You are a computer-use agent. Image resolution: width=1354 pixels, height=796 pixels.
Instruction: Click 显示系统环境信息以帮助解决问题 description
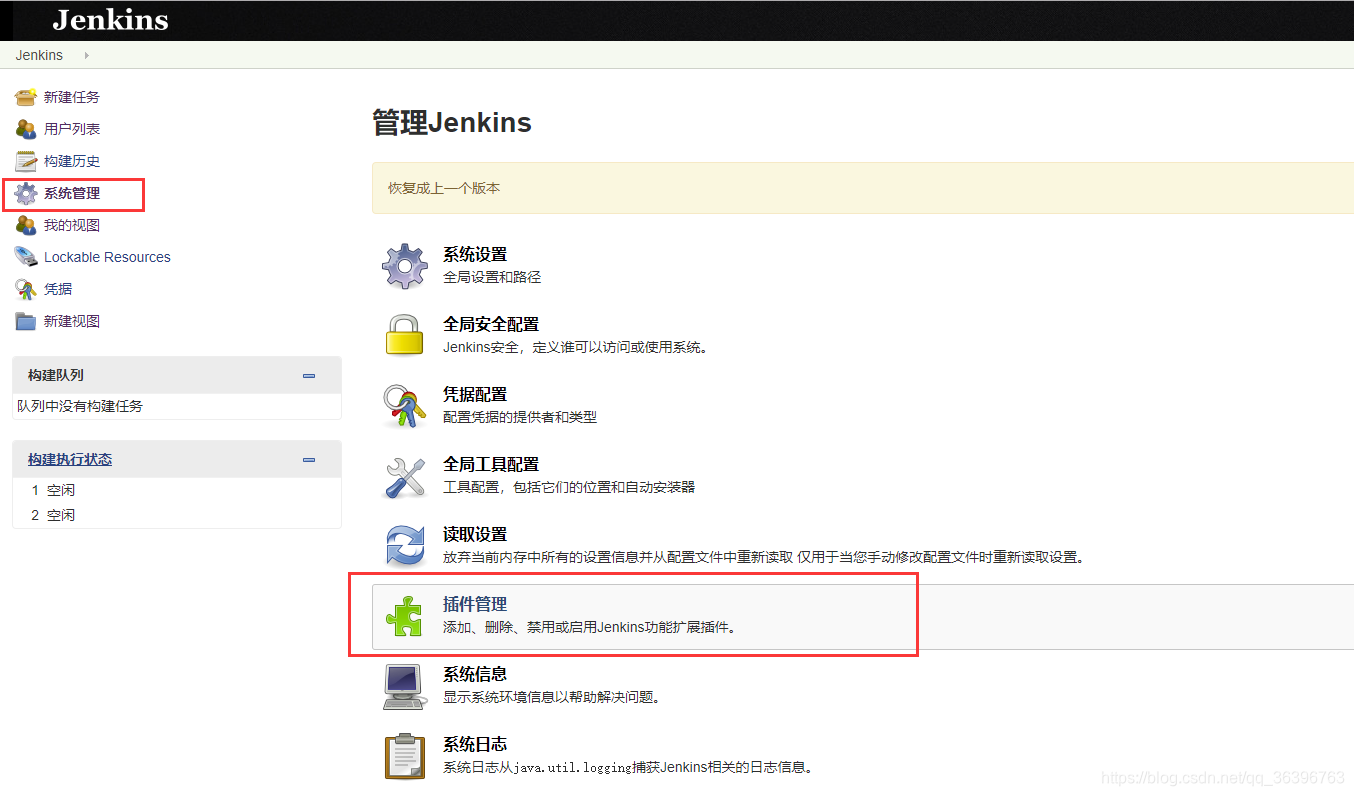click(x=551, y=697)
